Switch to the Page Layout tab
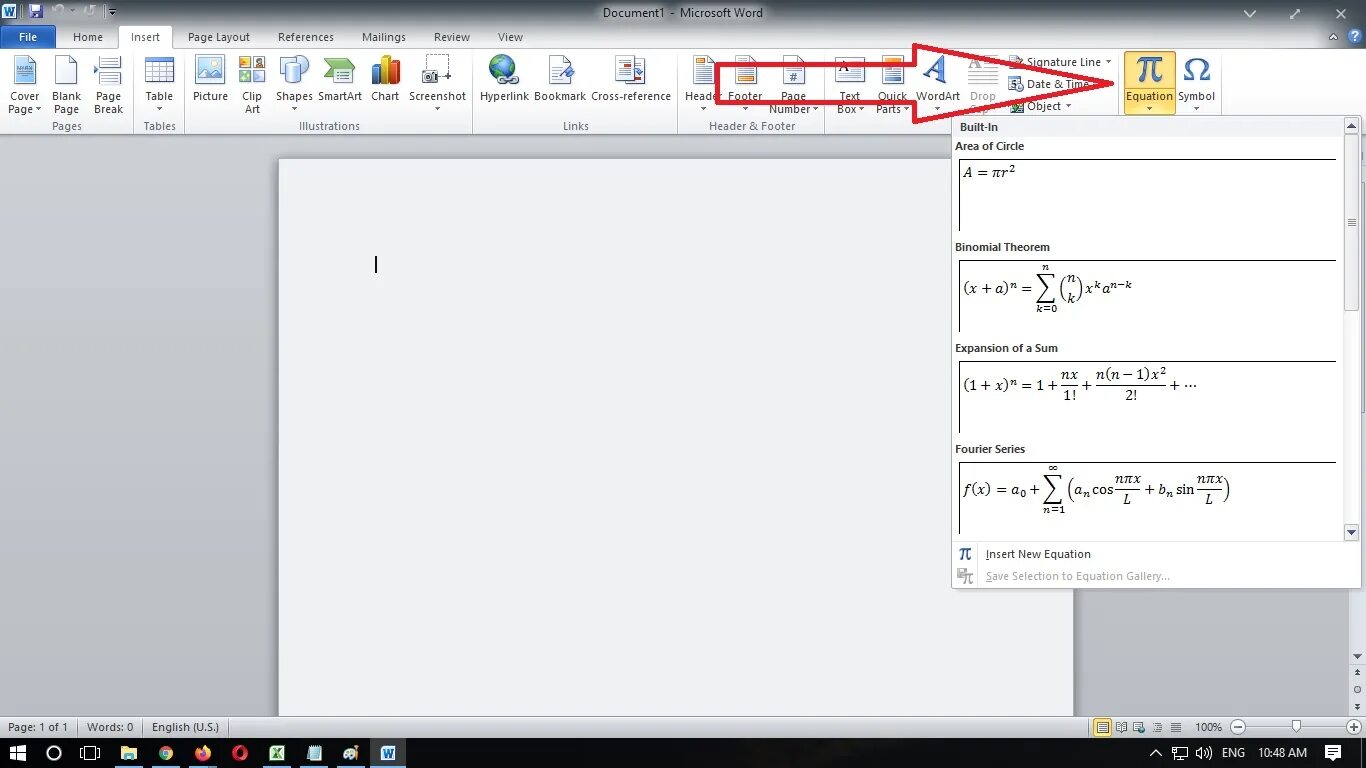Viewport: 1366px width, 768px height. (219, 37)
